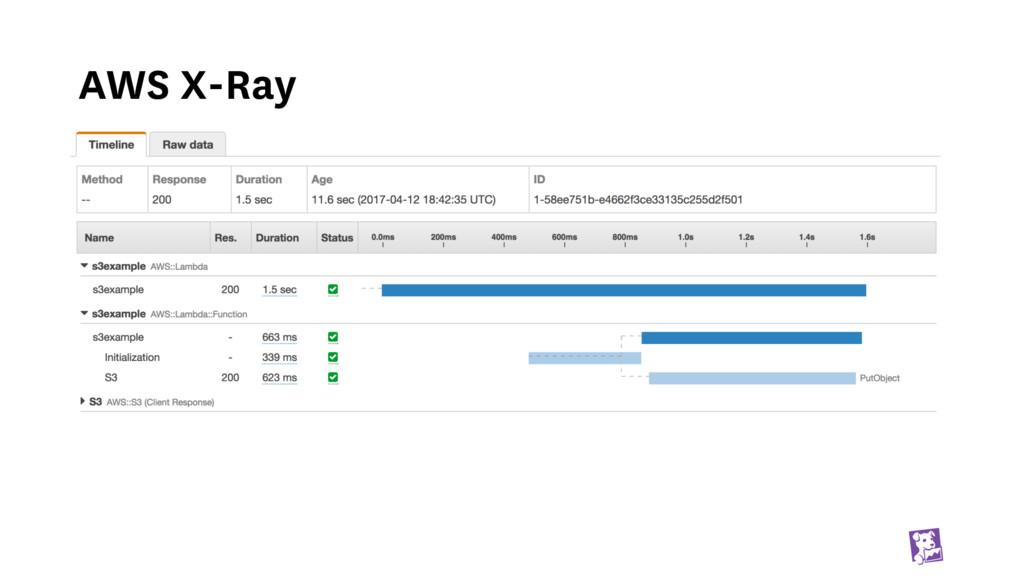Click the Res. column header

click(225, 238)
